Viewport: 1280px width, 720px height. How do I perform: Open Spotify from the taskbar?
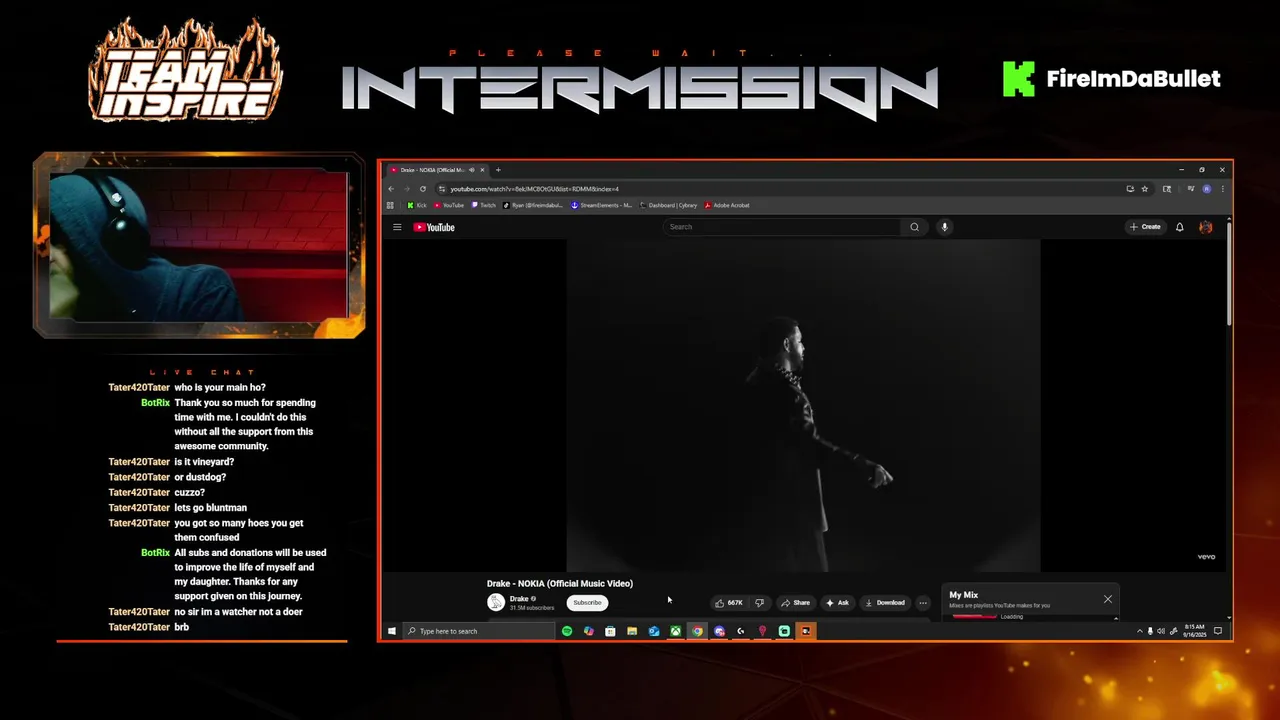tap(567, 631)
